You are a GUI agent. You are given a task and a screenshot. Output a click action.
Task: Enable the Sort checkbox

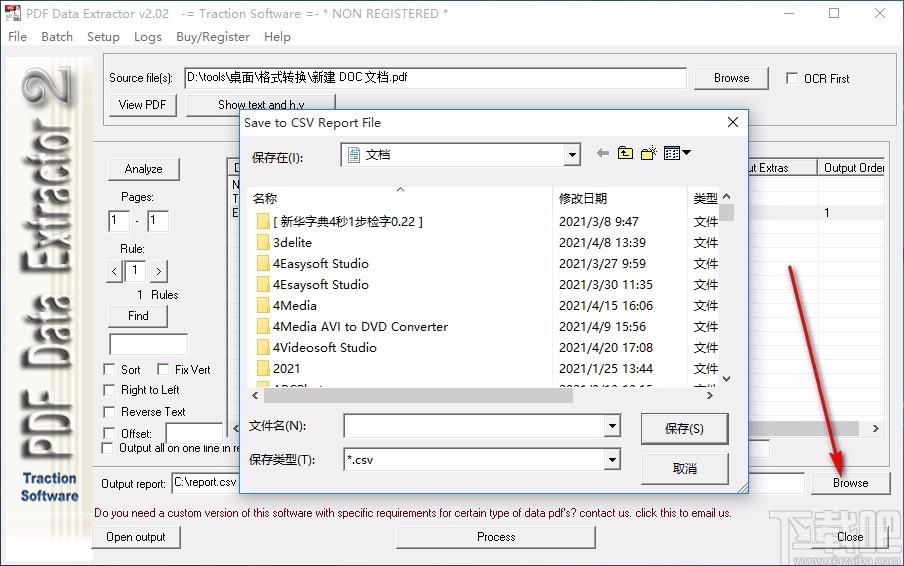tap(108, 369)
